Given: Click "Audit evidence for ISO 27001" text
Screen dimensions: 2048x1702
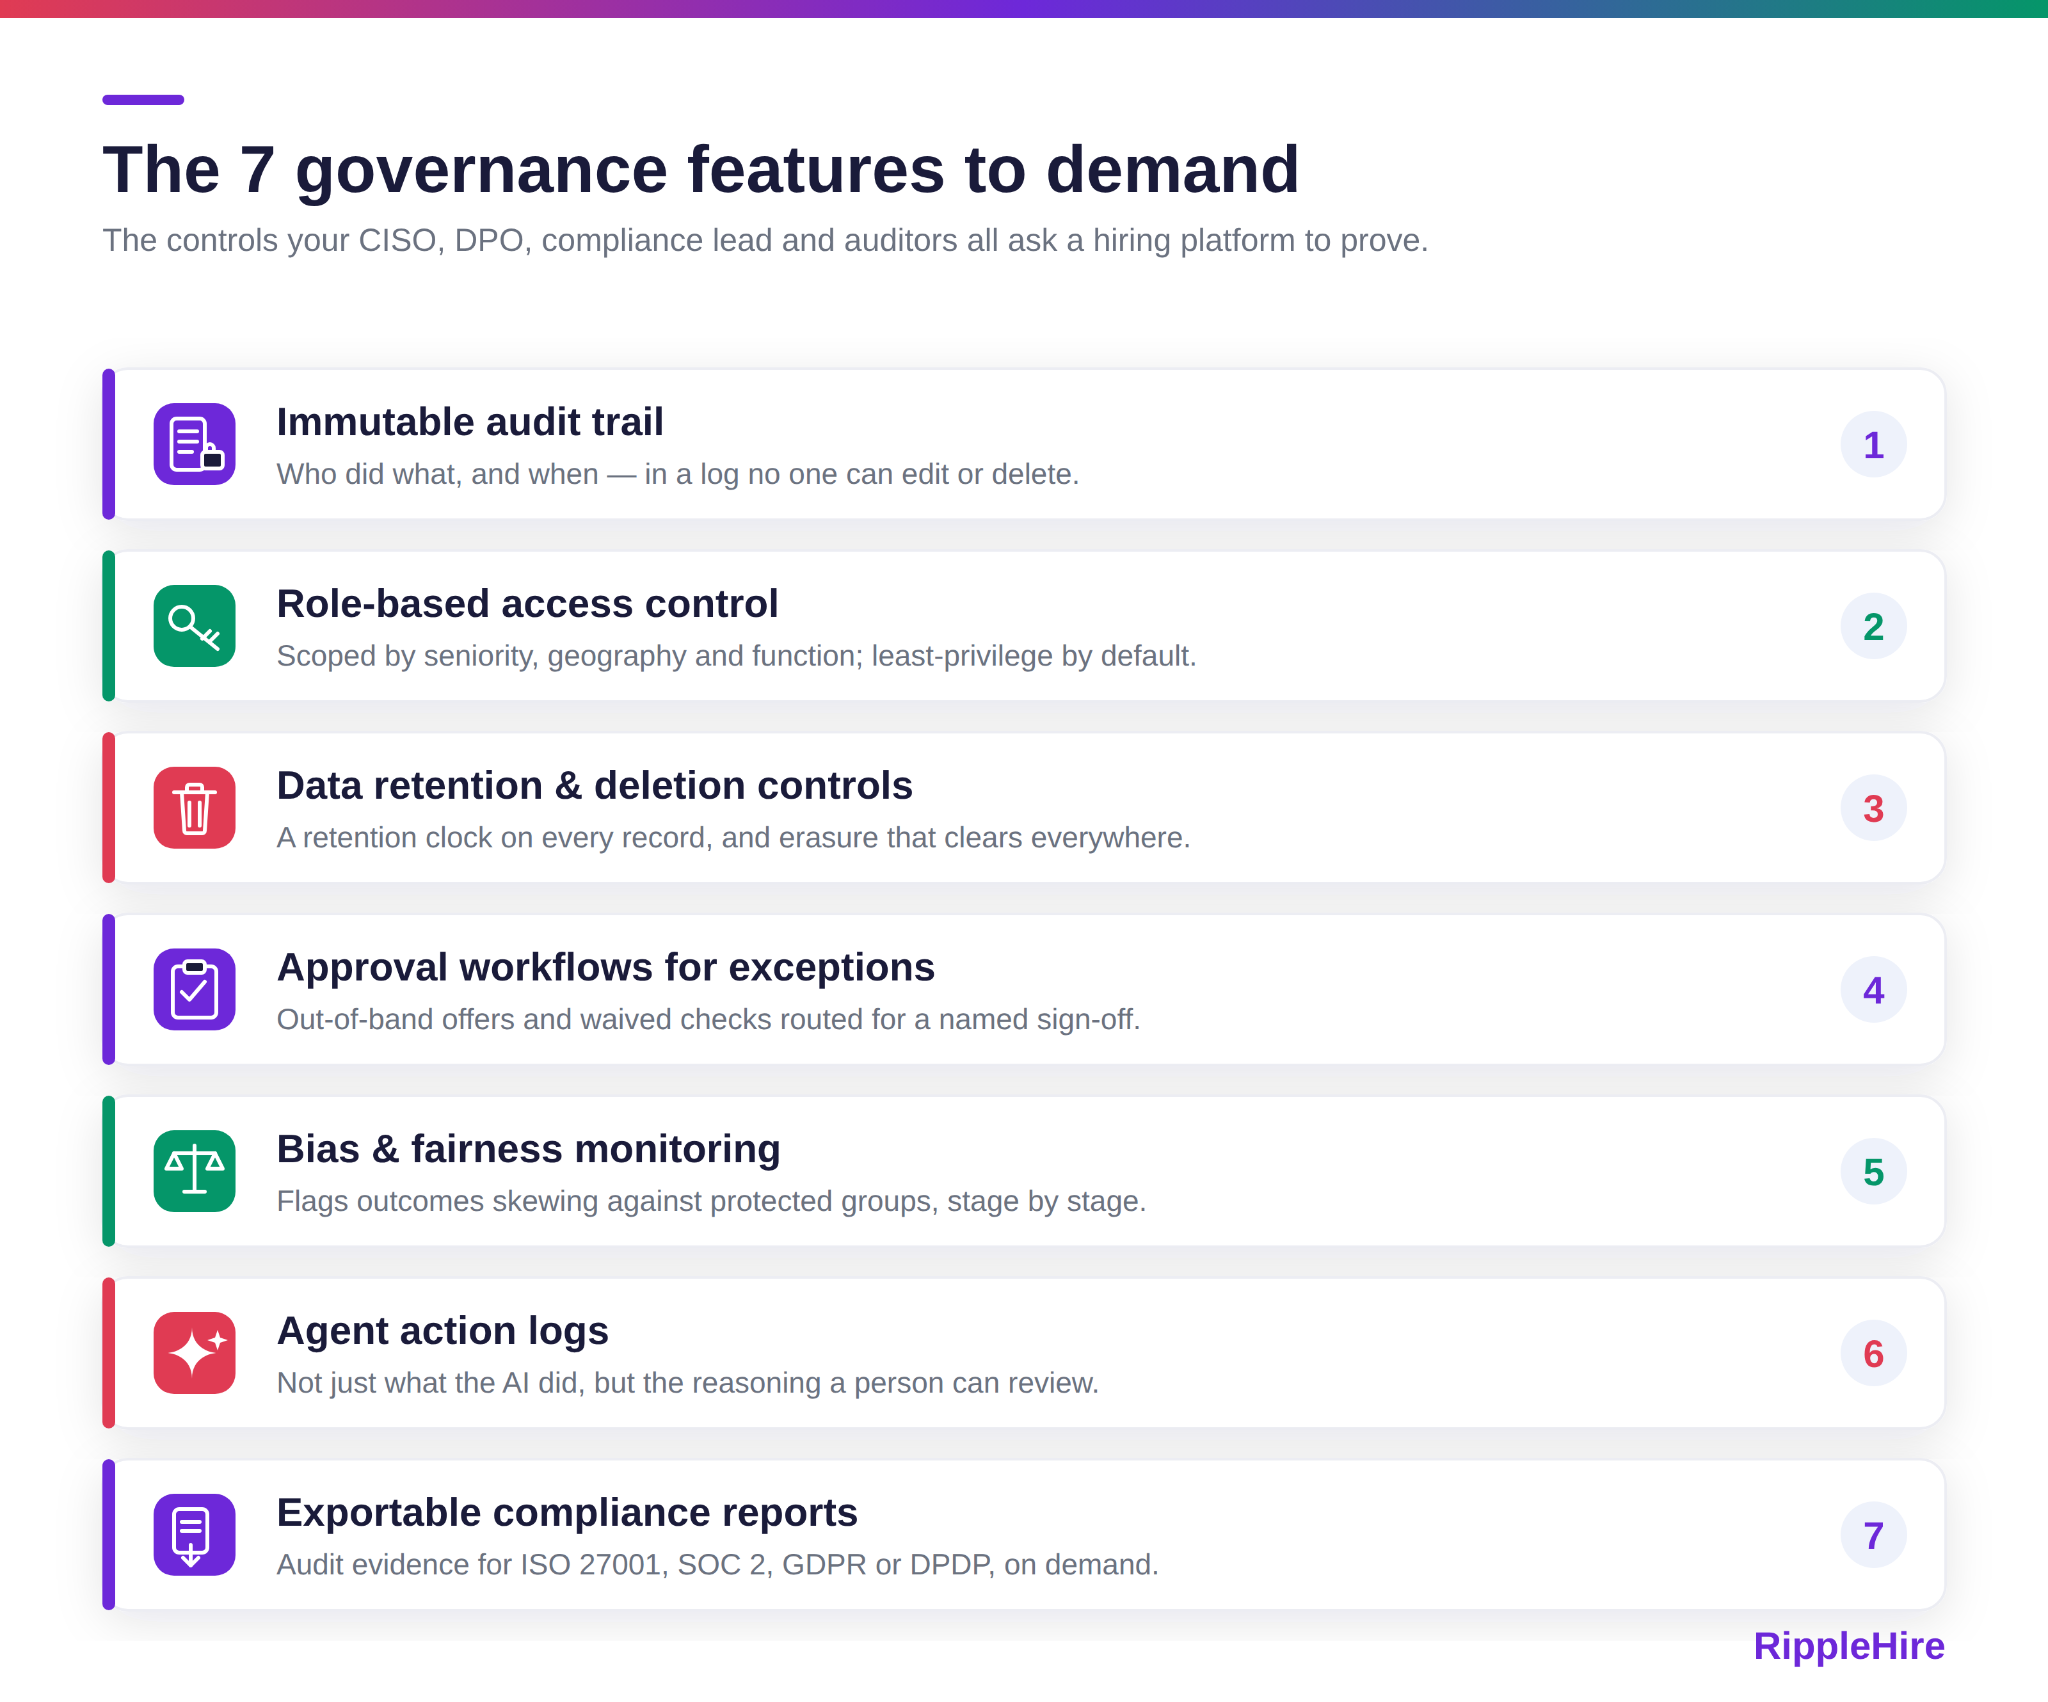Looking at the screenshot, I should [x=717, y=1565].
